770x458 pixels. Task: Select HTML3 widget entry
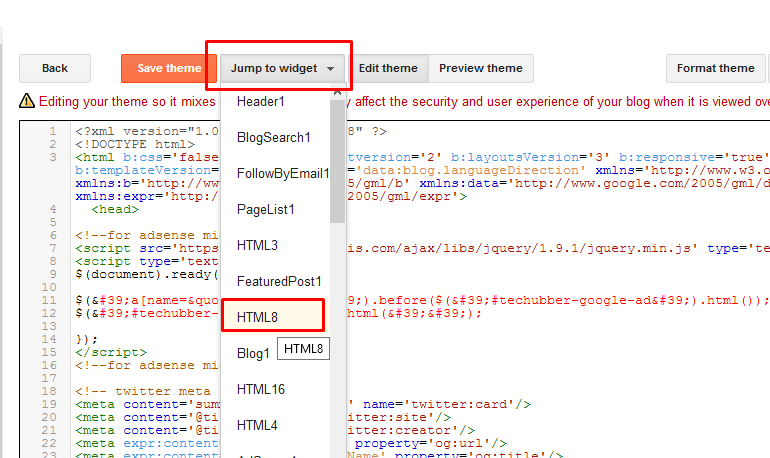tap(275, 245)
